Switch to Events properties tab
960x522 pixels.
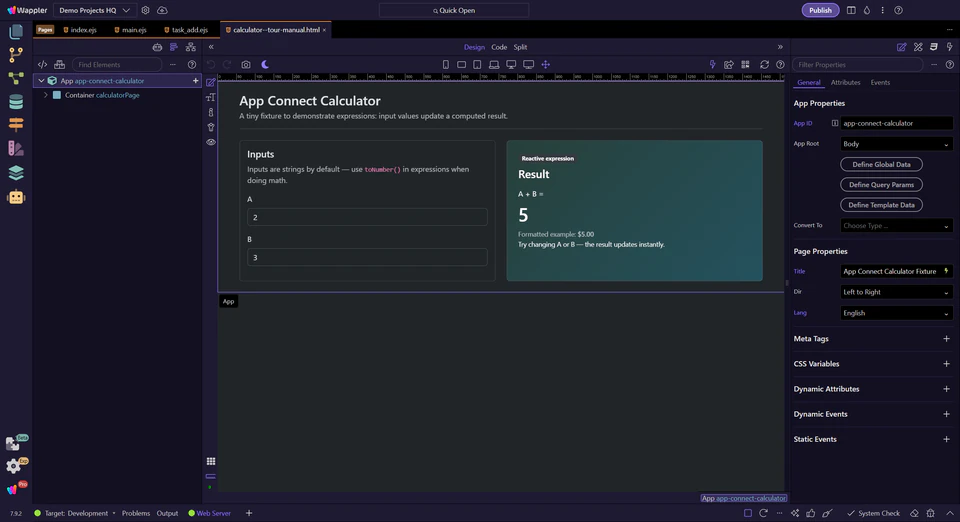click(x=880, y=83)
